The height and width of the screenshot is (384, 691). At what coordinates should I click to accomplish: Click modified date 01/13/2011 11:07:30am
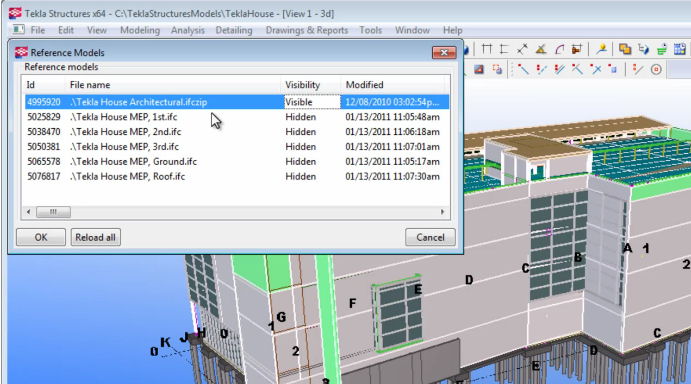(x=392, y=176)
